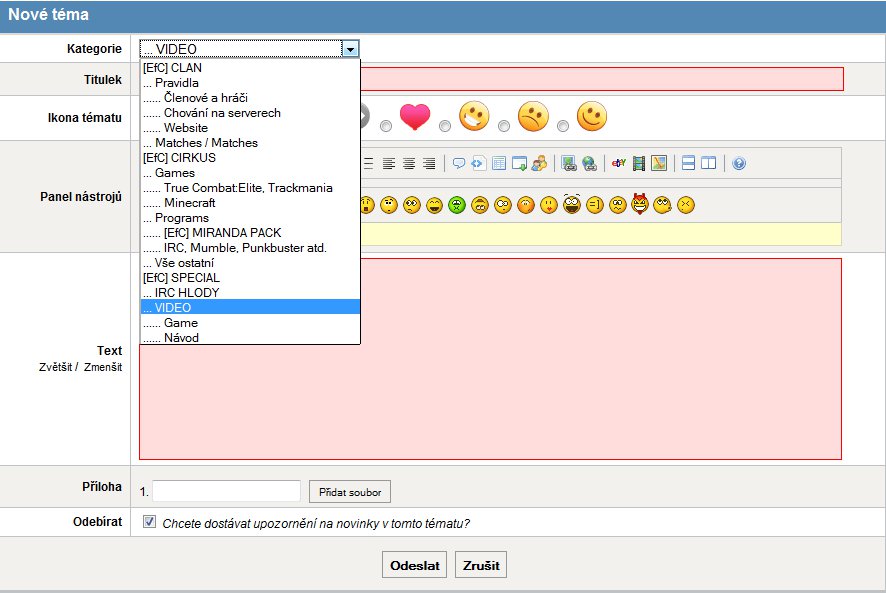The height and width of the screenshot is (593, 886).
Task: Choose '[EfC] CLAN' in category list
Action: pos(250,68)
